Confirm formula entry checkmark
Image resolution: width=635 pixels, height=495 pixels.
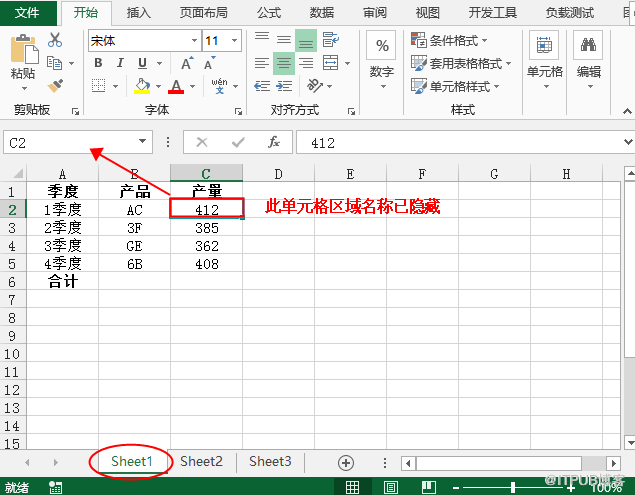click(x=238, y=142)
